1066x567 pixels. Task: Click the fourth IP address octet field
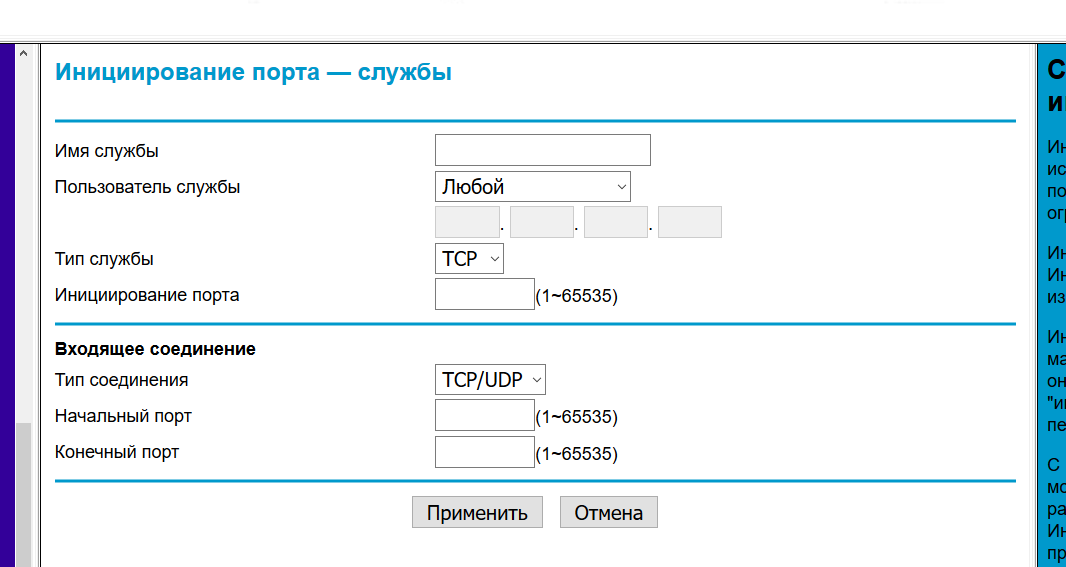coord(689,222)
